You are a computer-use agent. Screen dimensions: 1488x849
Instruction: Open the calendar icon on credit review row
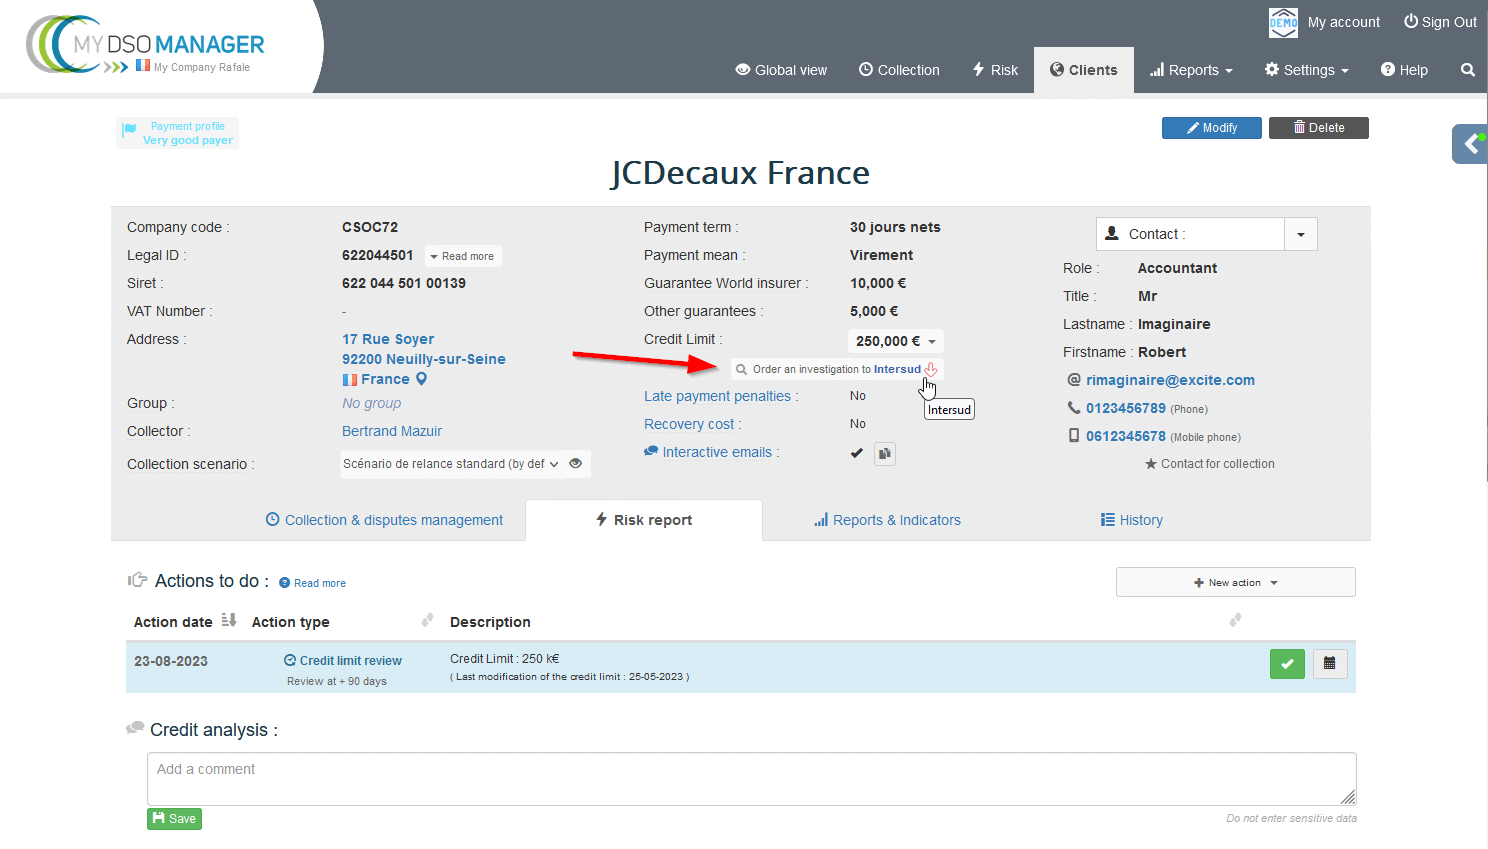point(1329,664)
